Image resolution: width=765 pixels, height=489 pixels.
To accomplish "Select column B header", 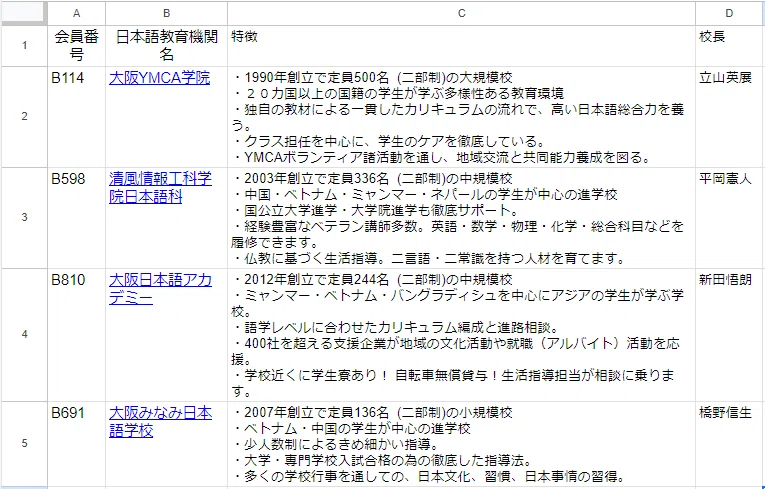I will pos(166,13).
